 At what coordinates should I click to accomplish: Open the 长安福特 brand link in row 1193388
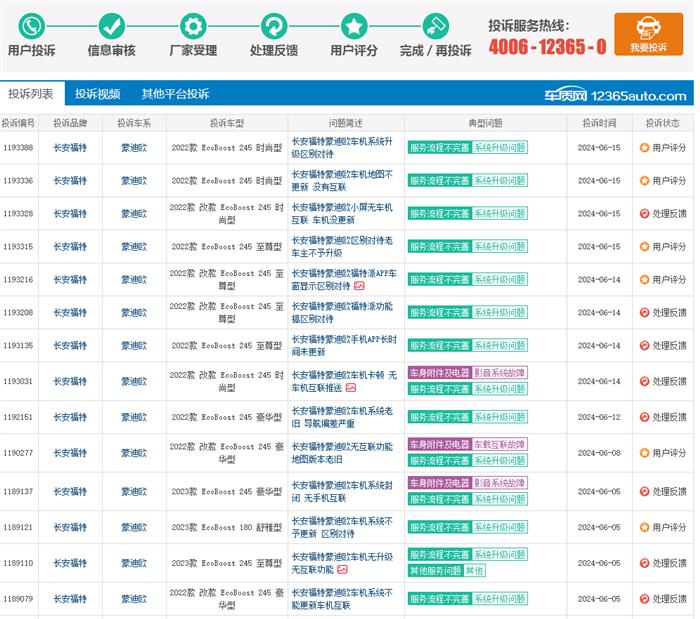[x=70, y=147]
